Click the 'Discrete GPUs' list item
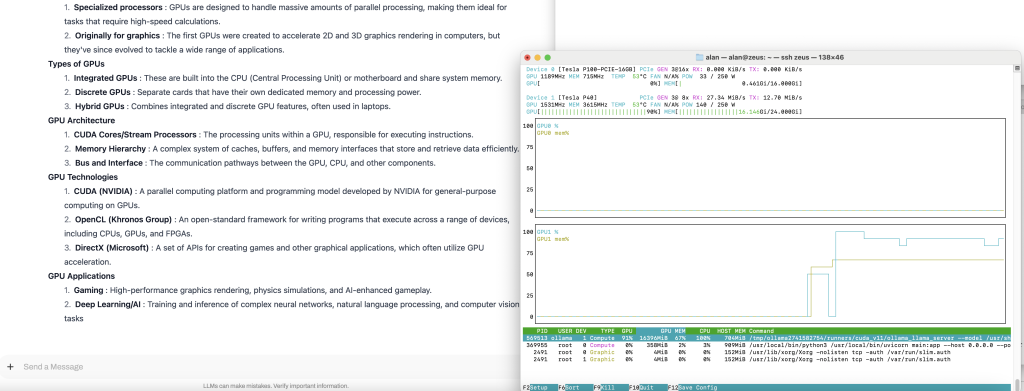 coord(103,93)
